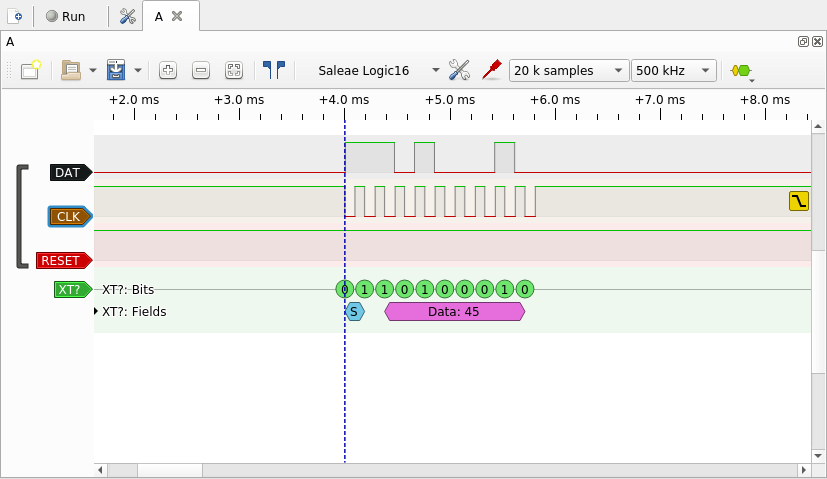Image resolution: width=827 pixels, height=479 pixels.
Task: Open a session file via the folder icon
Action: pos(71,70)
